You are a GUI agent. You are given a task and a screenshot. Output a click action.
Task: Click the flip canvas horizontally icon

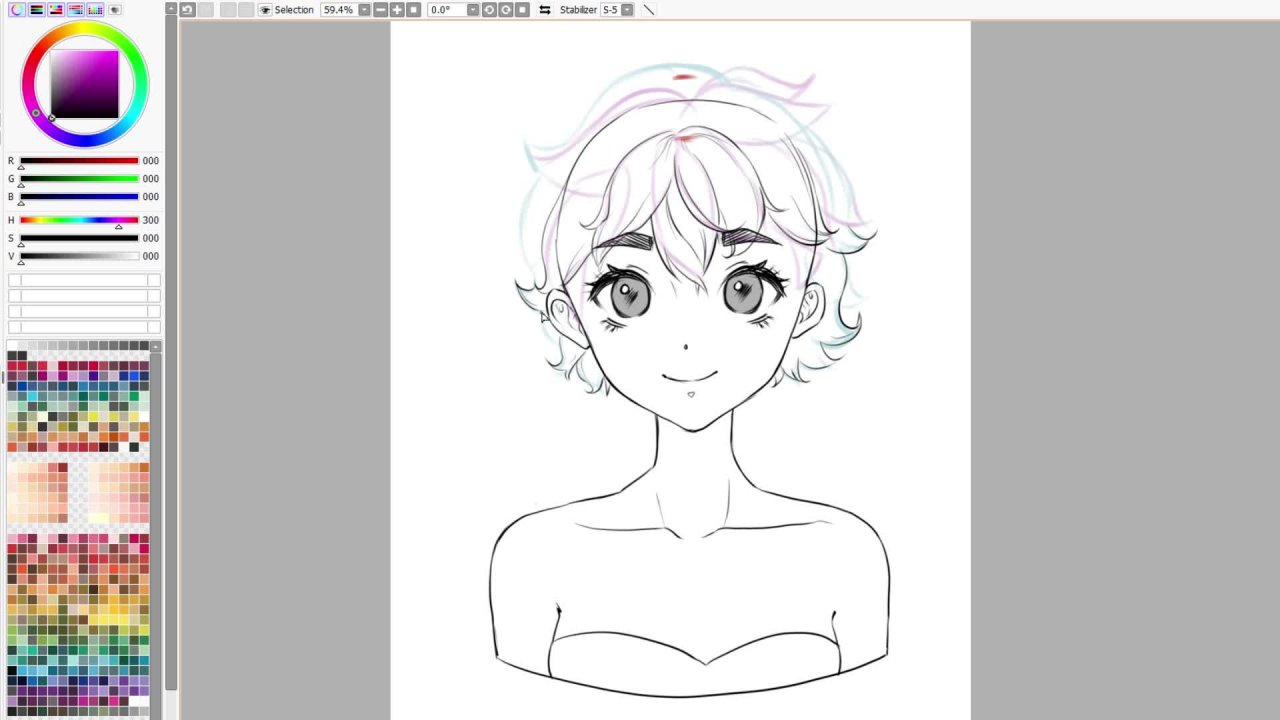click(x=544, y=10)
